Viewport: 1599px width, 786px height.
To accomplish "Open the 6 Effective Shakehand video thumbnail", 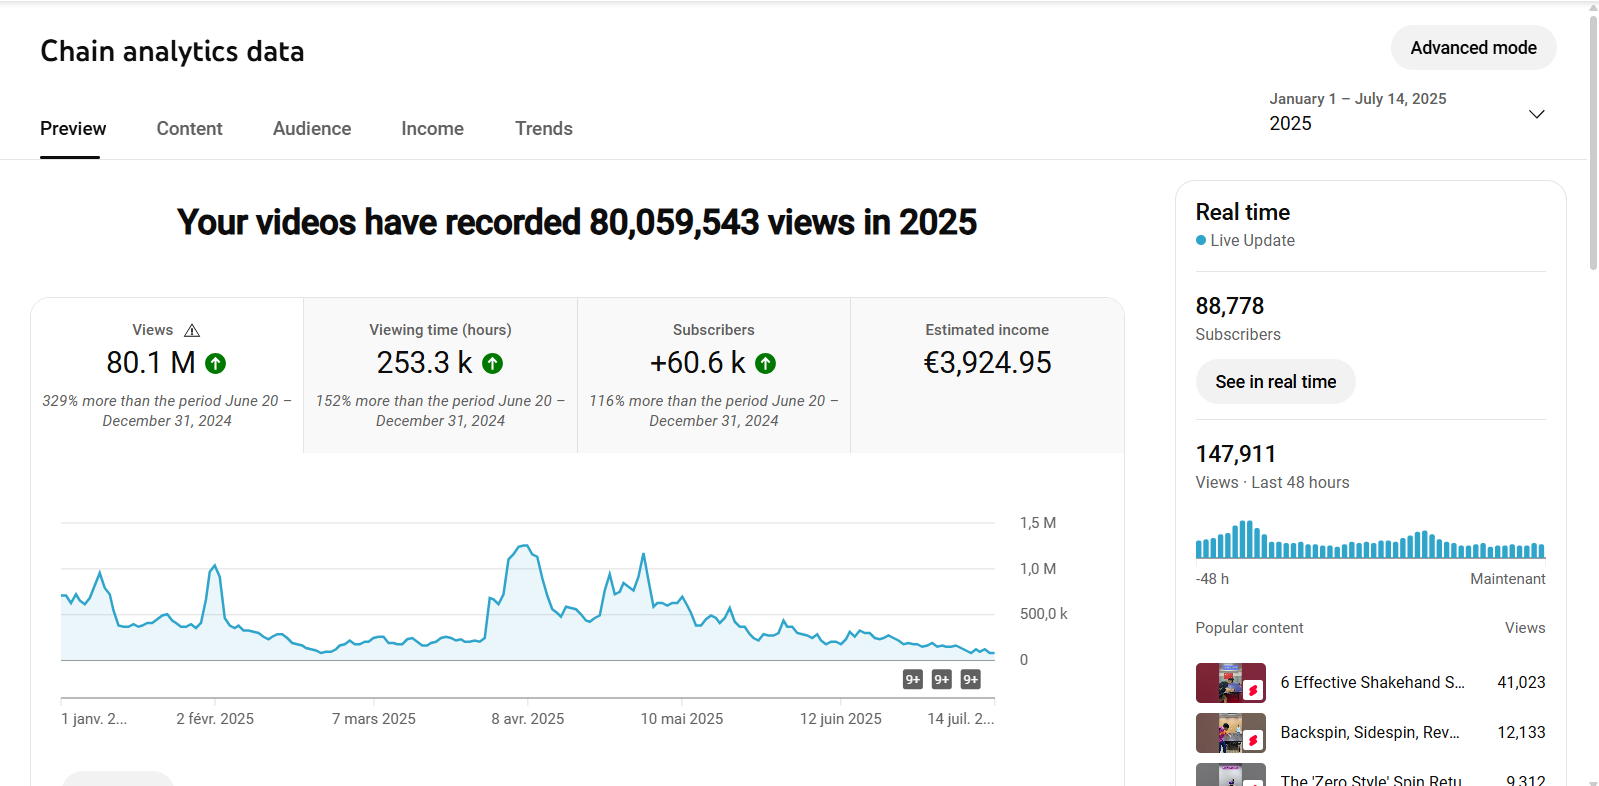I will click(x=1230, y=683).
